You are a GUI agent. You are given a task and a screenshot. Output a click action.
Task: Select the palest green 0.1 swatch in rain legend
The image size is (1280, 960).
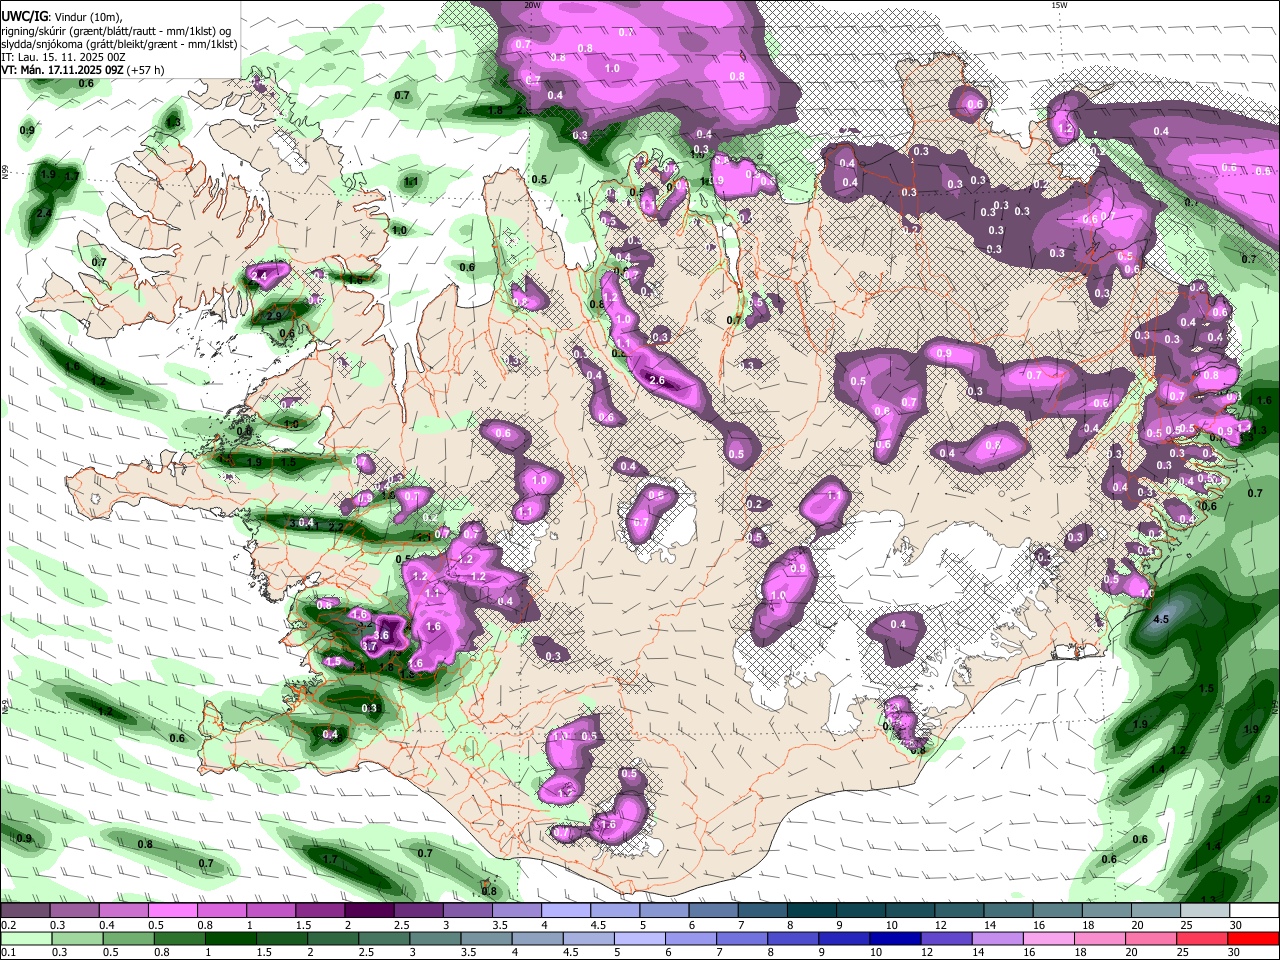(x=26, y=938)
